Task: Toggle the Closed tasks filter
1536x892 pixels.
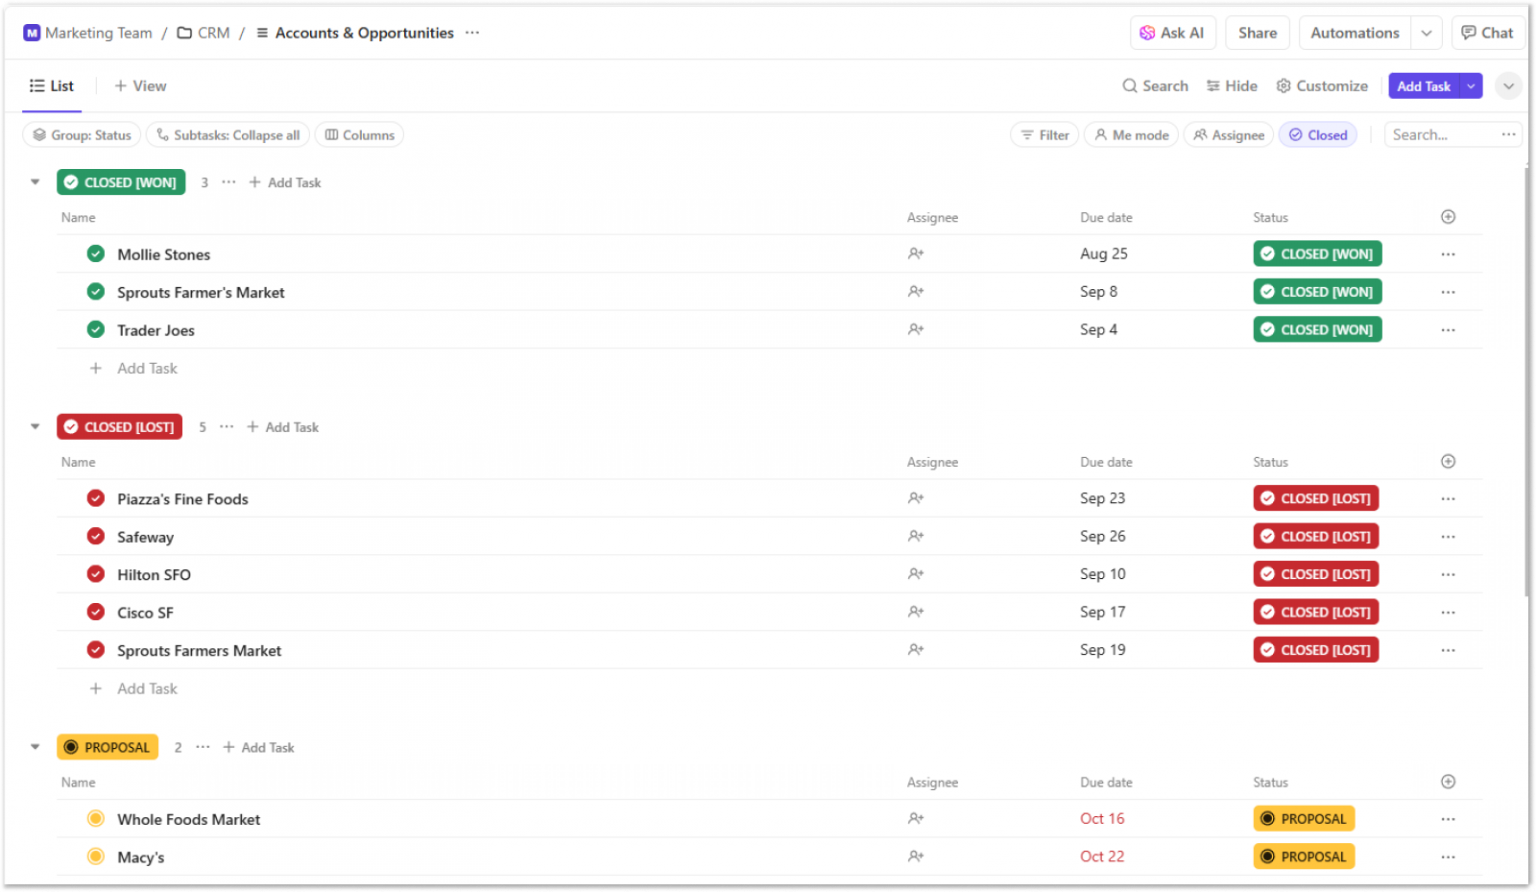Action: click(1317, 135)
